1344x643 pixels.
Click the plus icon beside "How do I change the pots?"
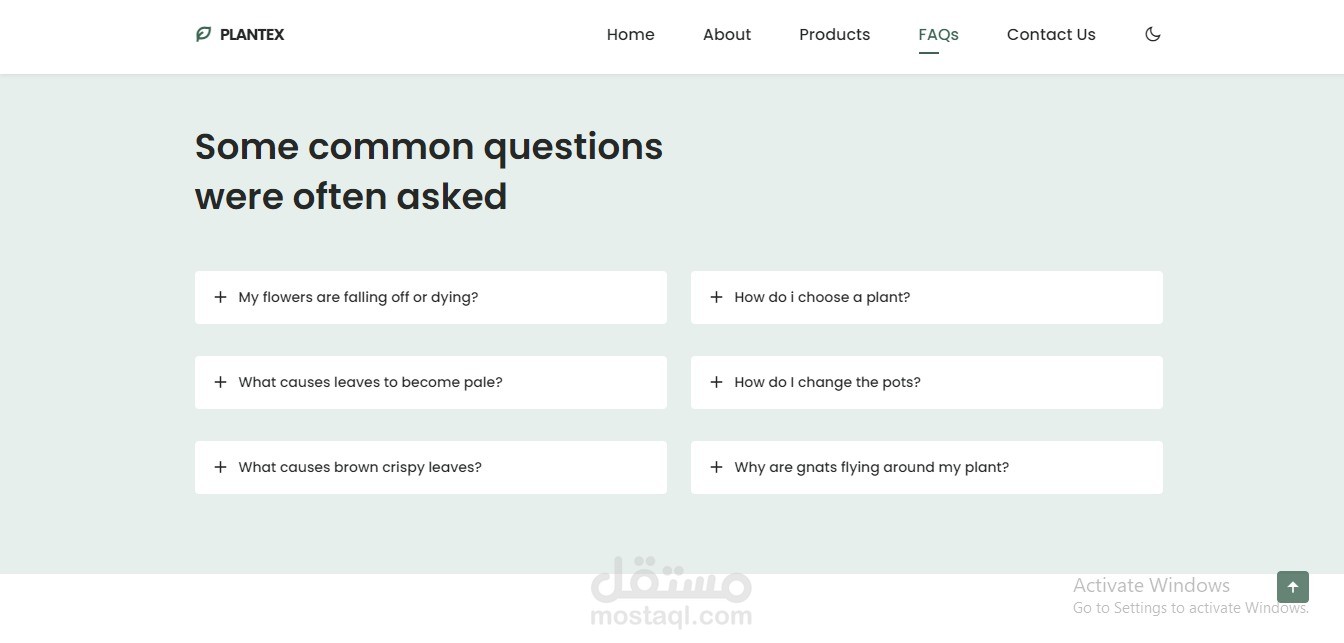(716, 382)
